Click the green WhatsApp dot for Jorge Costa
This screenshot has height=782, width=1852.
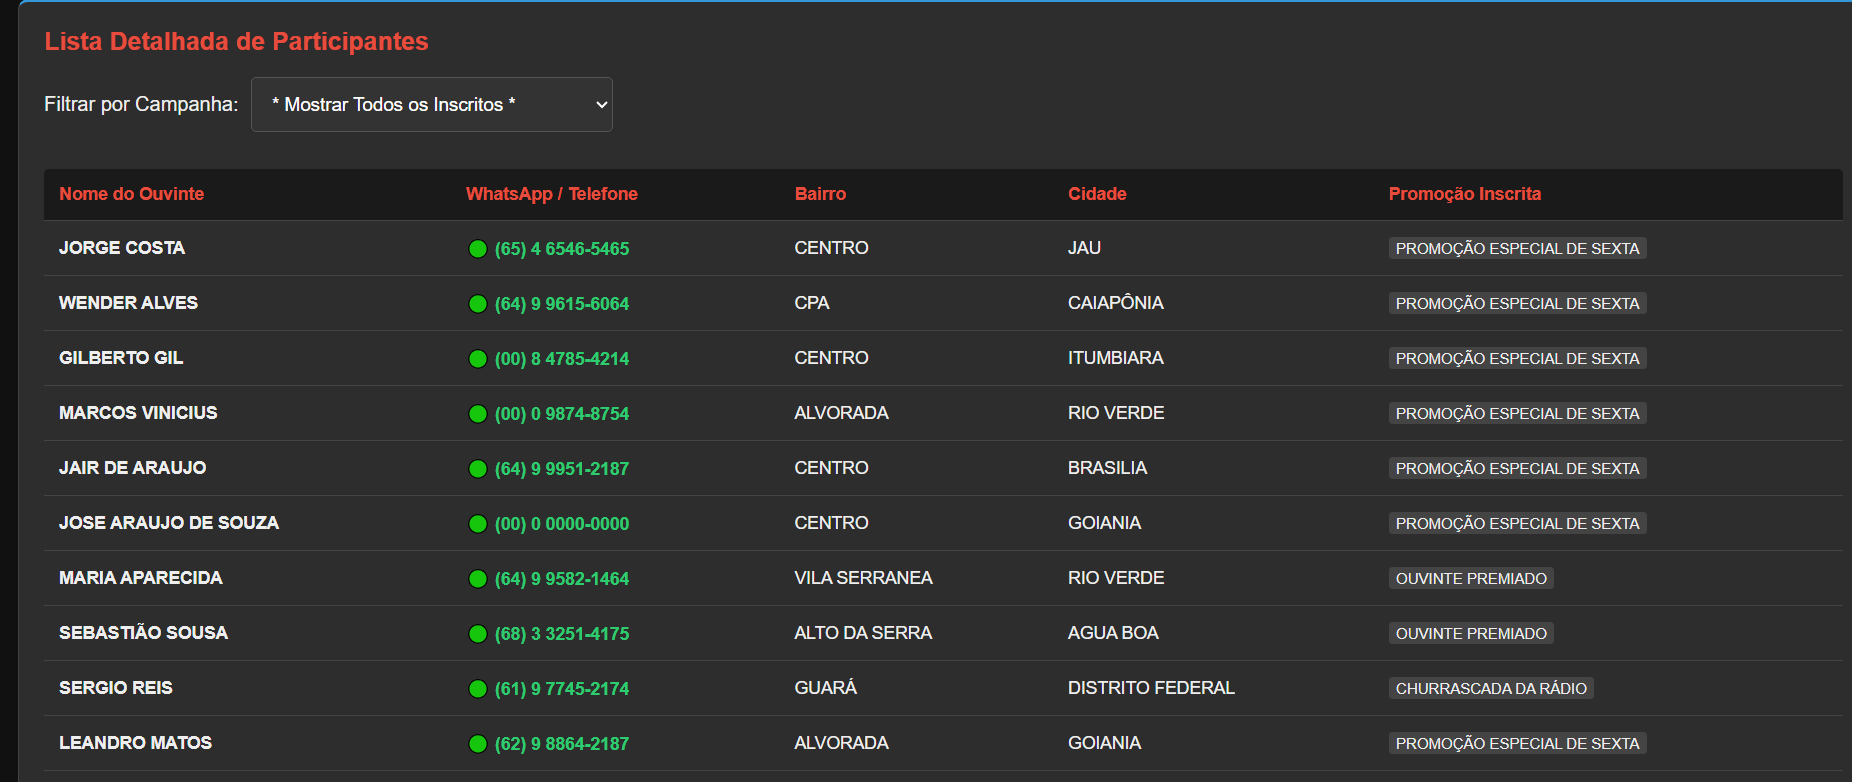click(x=478, y=249)
